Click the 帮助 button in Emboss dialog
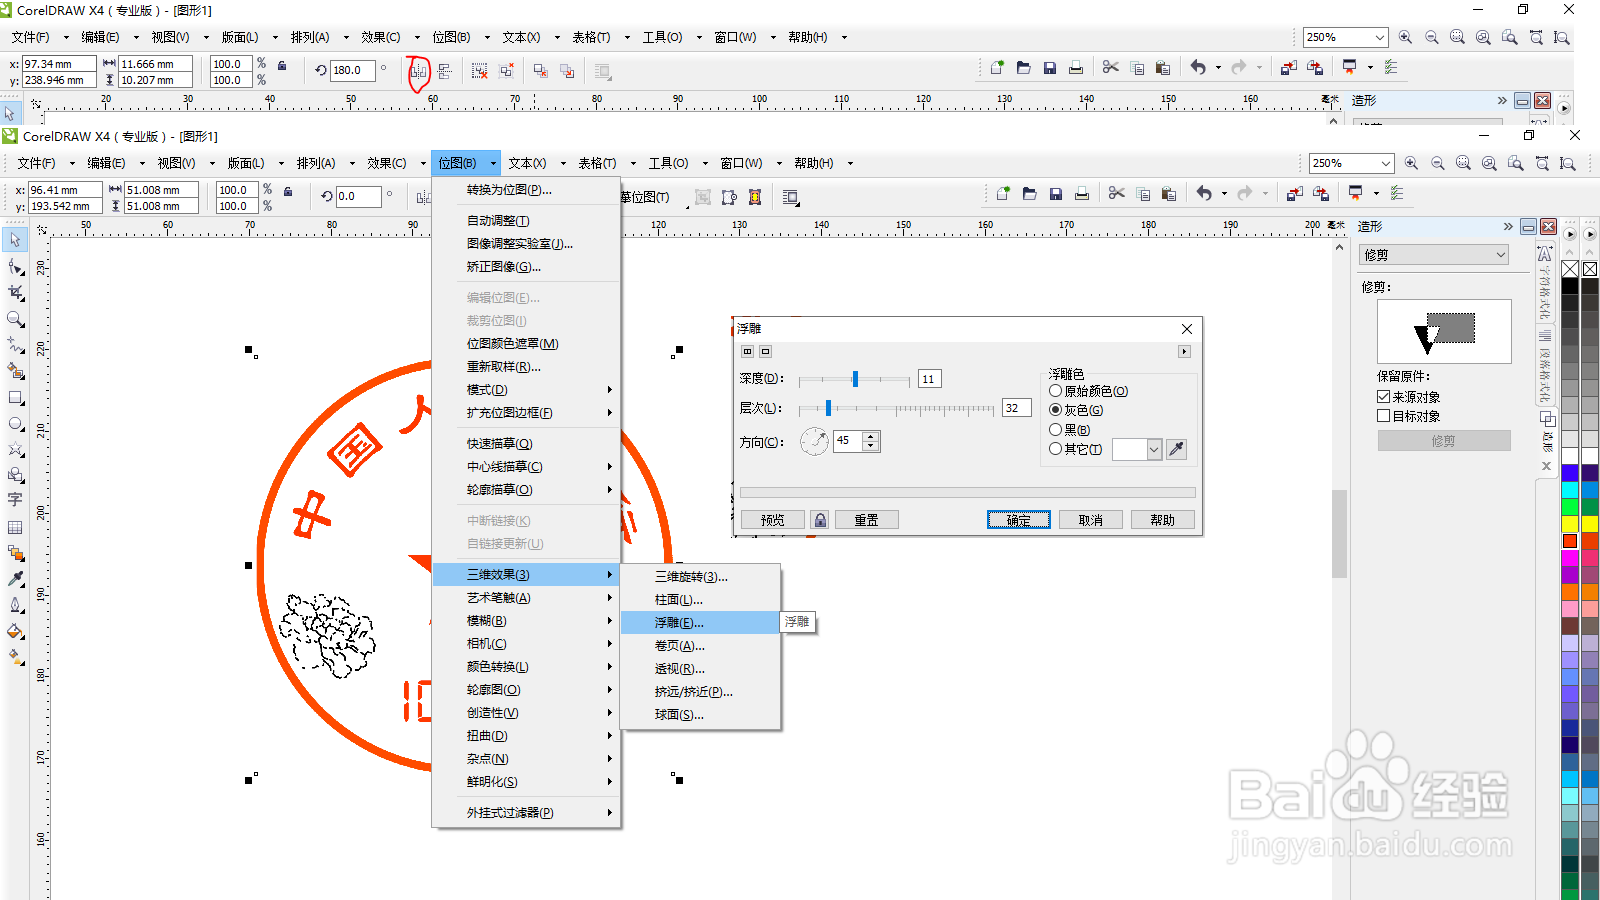 tap(1162, 520)
